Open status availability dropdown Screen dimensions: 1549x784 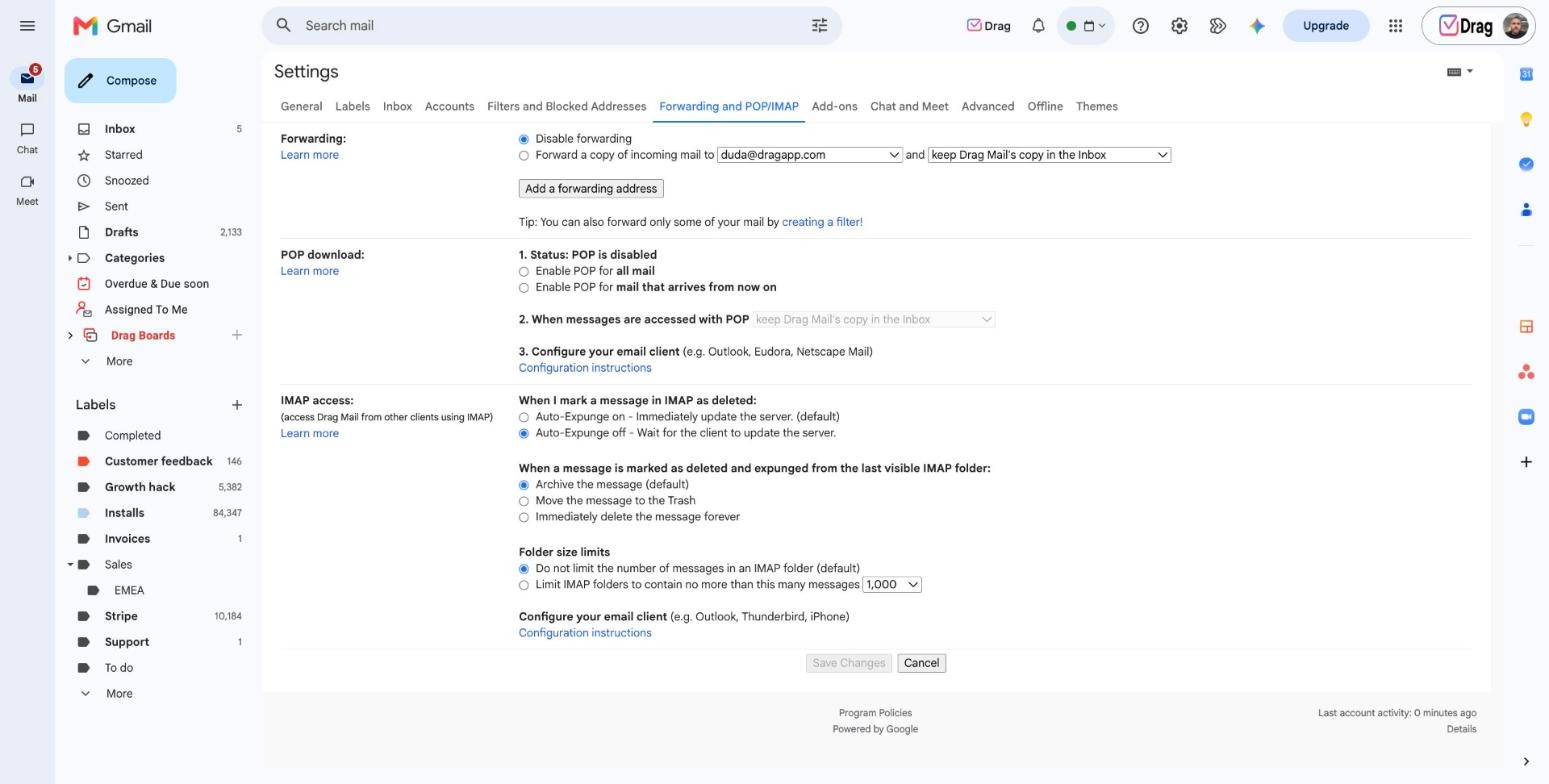1085,26
